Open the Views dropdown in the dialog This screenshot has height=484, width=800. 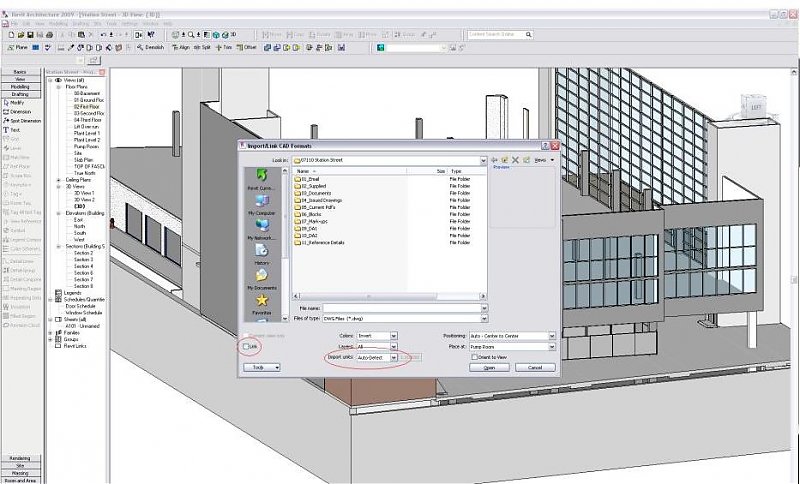[x=544, y=160]
